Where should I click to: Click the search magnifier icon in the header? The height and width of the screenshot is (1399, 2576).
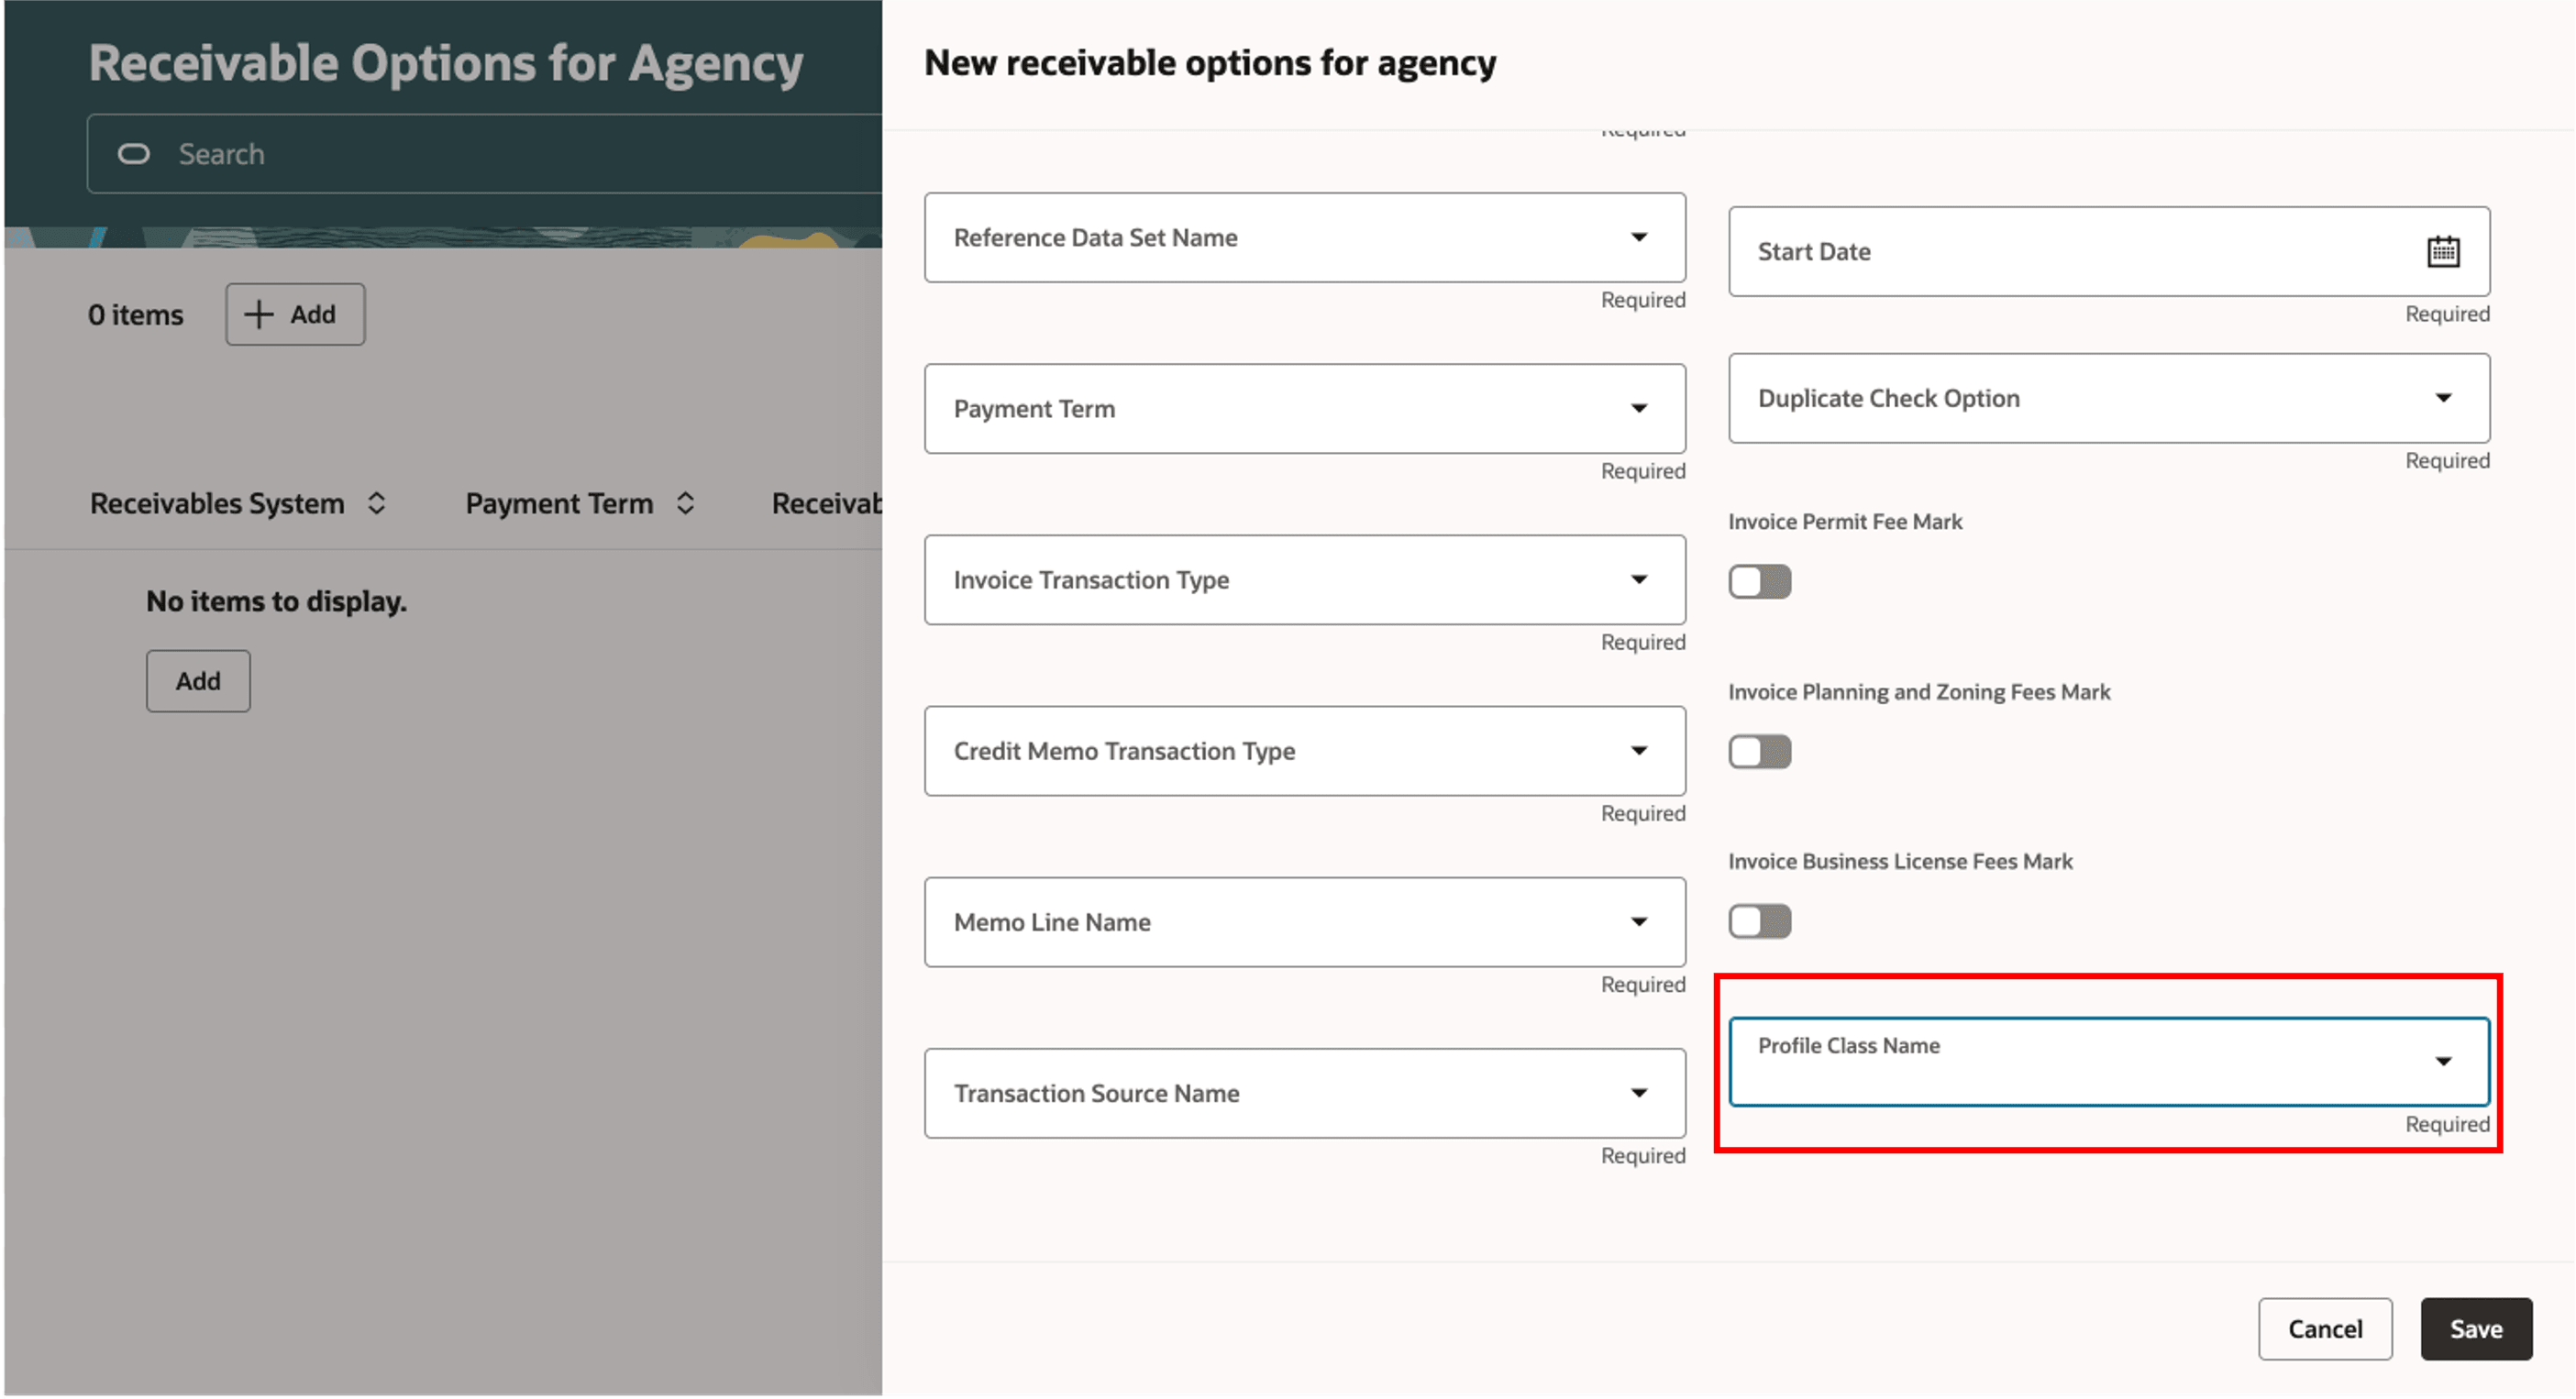pyautogui.click(x=133, y=154)
